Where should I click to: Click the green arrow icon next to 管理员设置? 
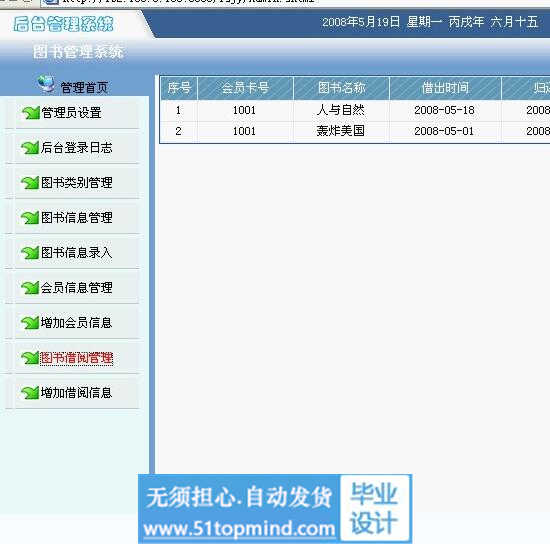pos(31,113)
